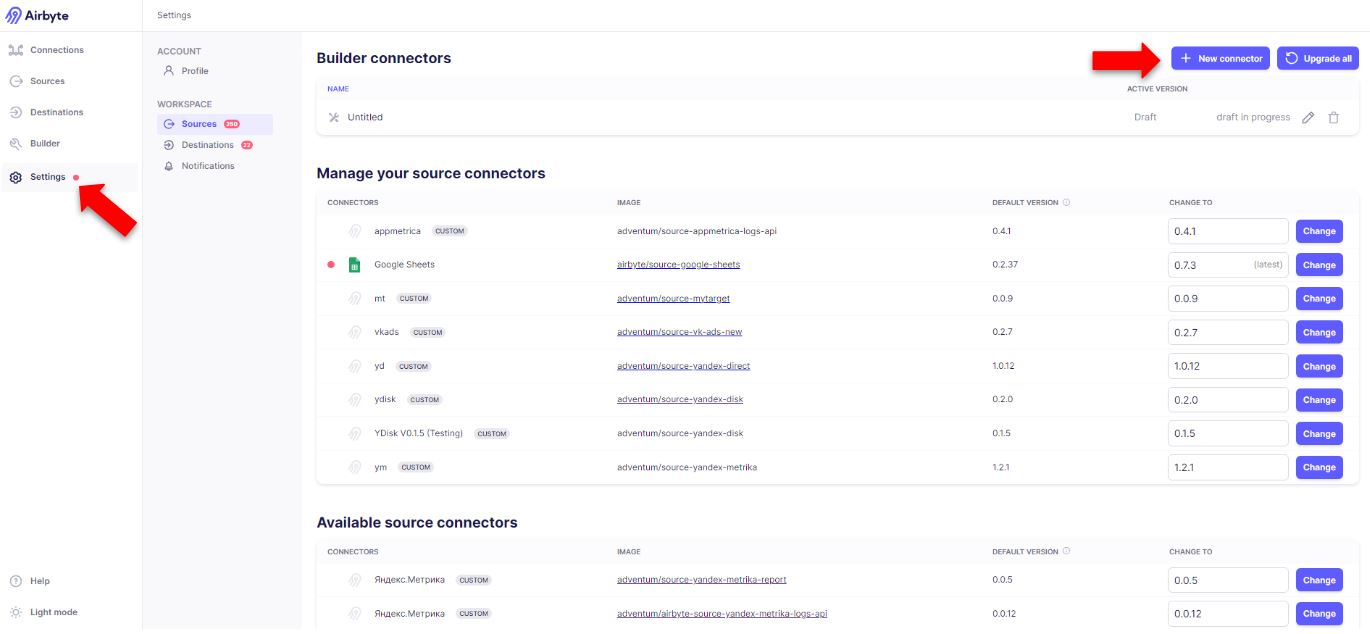Screen dimensions: 1370x634
Task: Click the adventum/source-appmetrica-logs-api image text
Action: pyautogui.click(x=697, y=231)
